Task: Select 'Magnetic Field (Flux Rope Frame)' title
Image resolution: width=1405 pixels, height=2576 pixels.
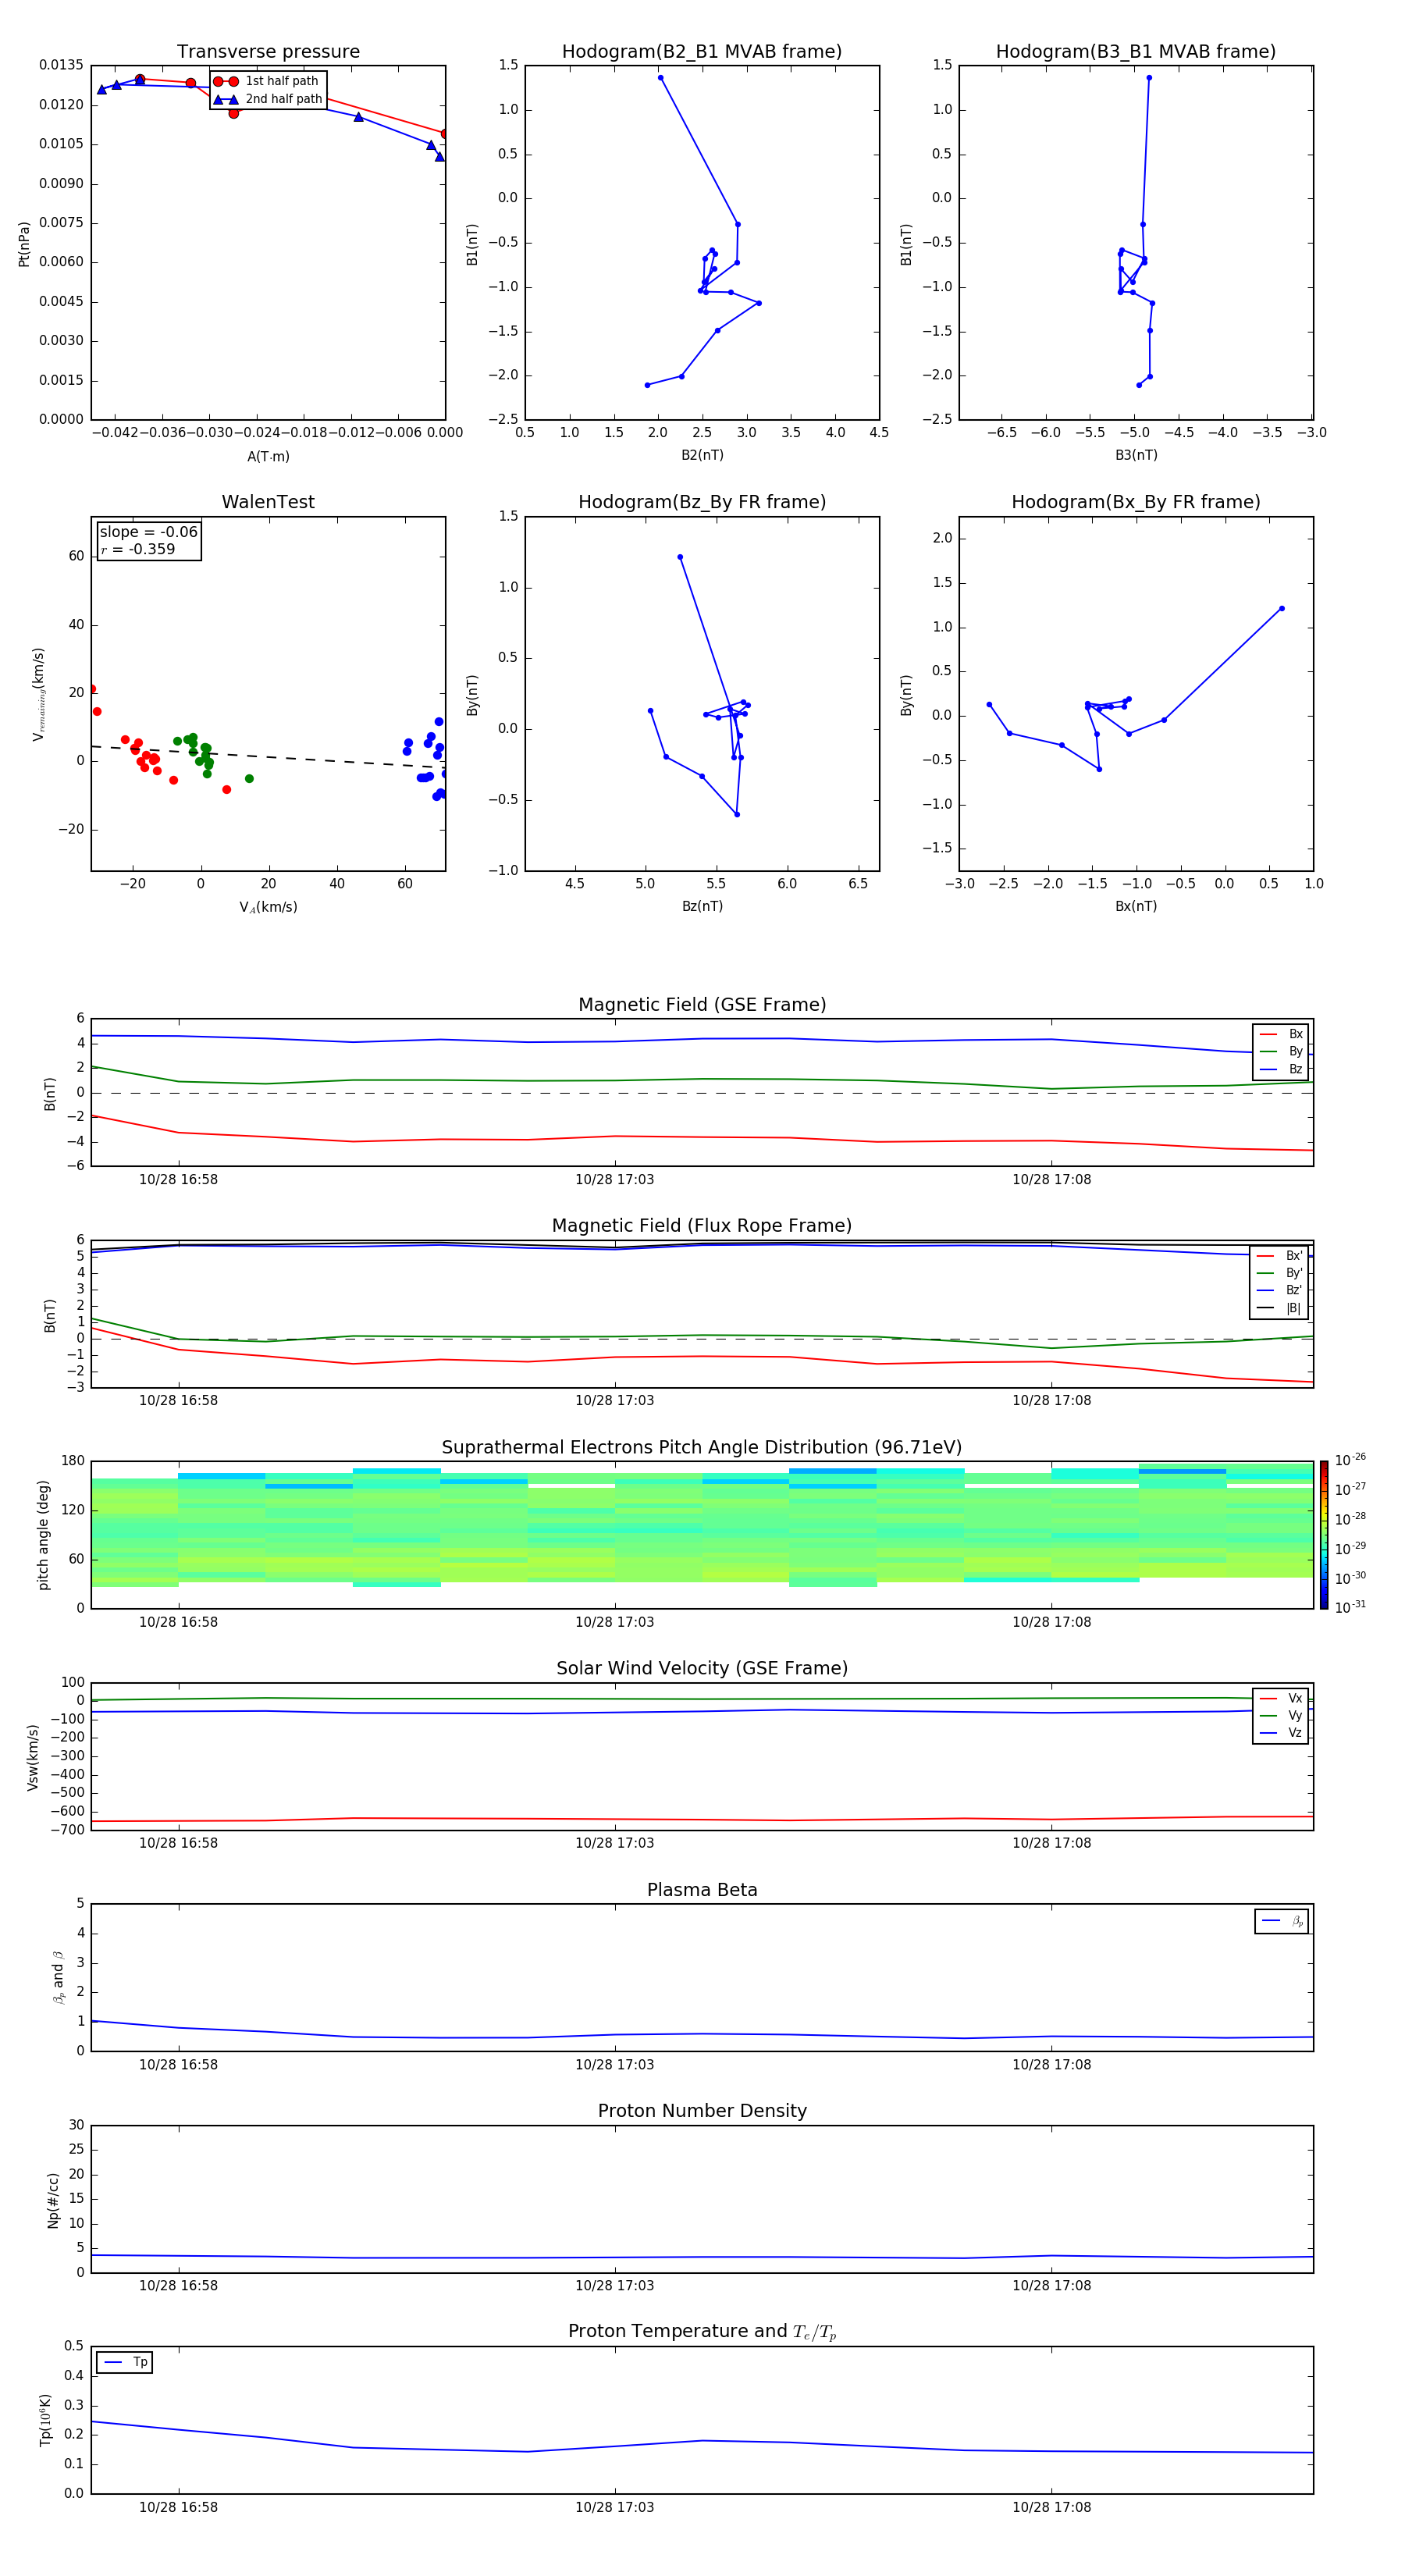Action: [x=702, y=1226]
